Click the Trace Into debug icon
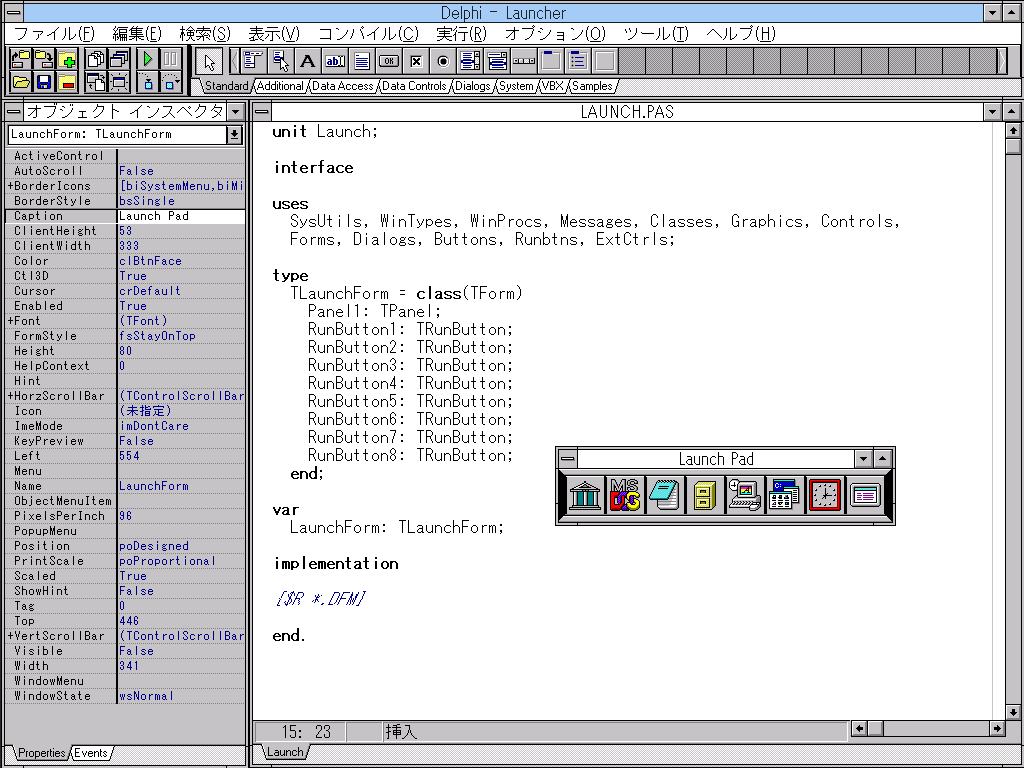This screenshot has width=1024, height=768. pos(148,82)
